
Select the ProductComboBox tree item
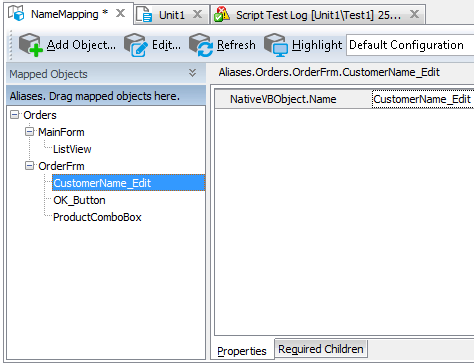[97, 217]
